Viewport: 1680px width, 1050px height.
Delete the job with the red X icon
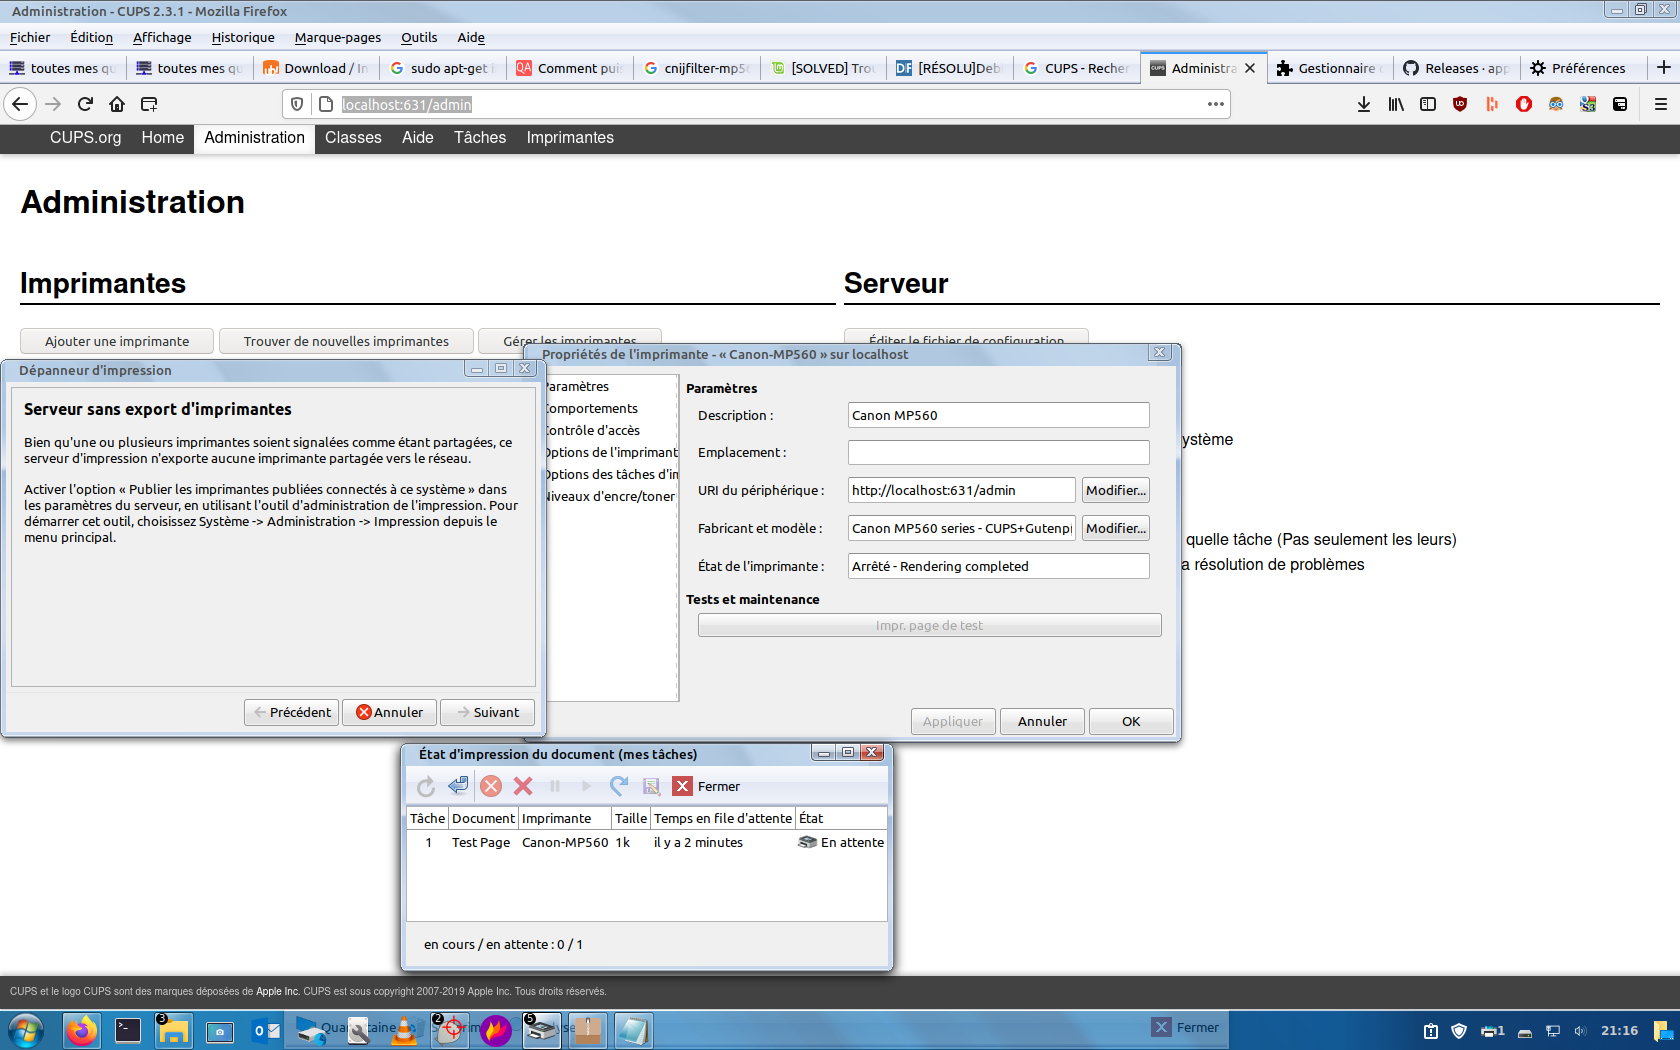click(x=523, y=786)
